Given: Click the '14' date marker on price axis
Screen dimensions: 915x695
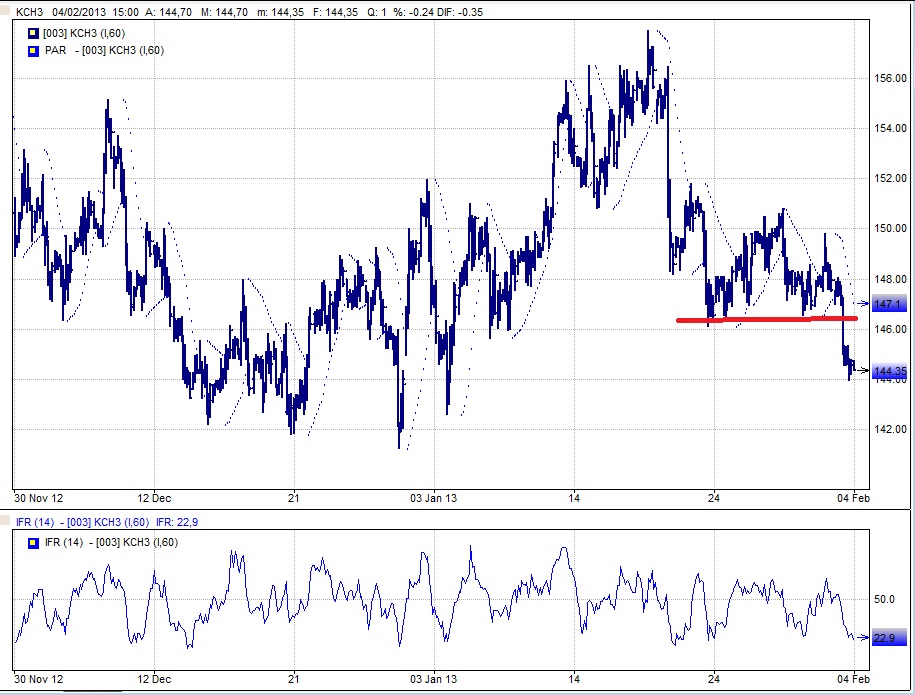Looking at the screenshot, I should pyautogui.click(x=574, y=496).
